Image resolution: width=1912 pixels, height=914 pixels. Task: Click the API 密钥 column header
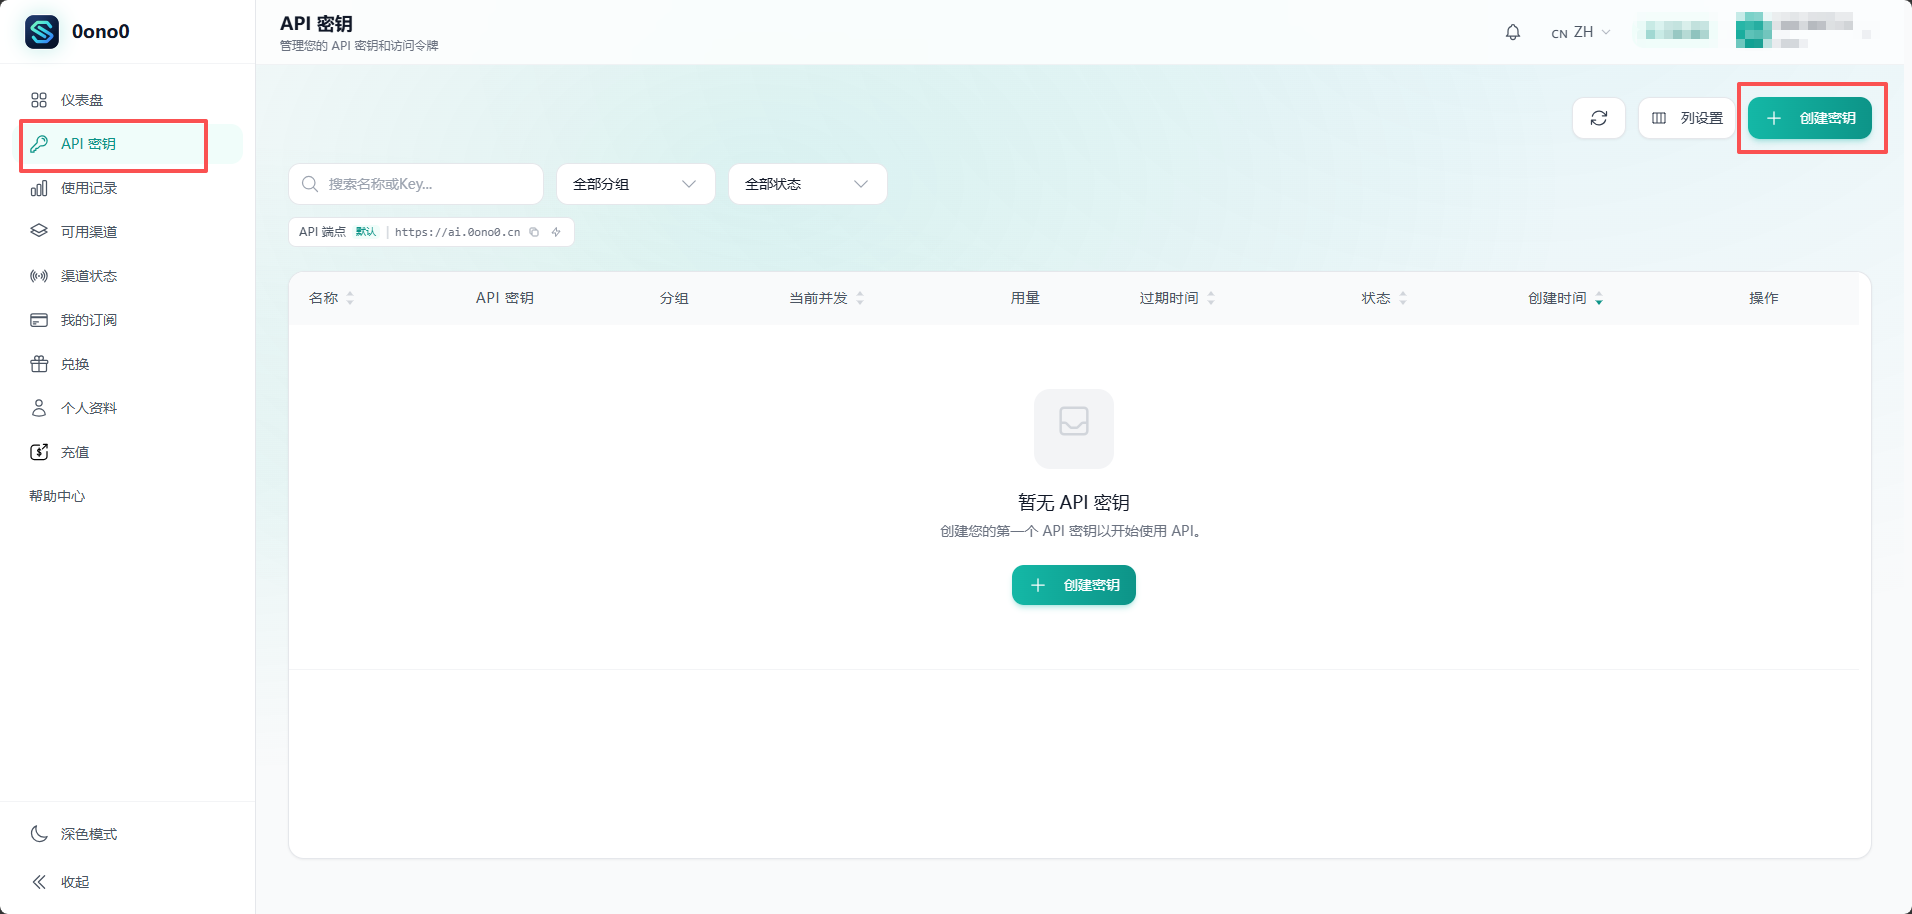[x=505, y=298]
